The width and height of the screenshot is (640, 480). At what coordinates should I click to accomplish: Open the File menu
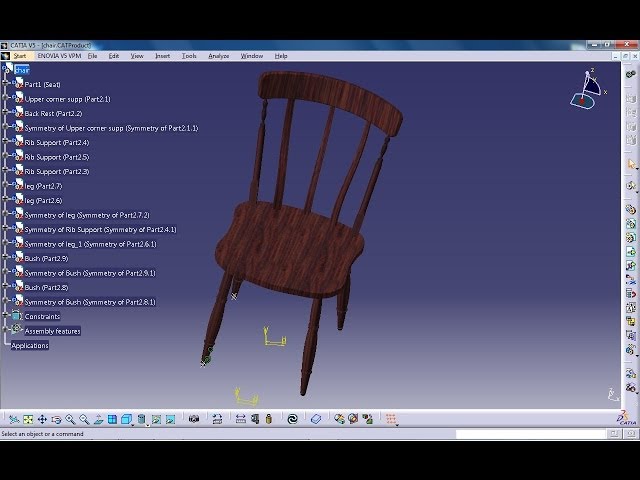[92, 56]
